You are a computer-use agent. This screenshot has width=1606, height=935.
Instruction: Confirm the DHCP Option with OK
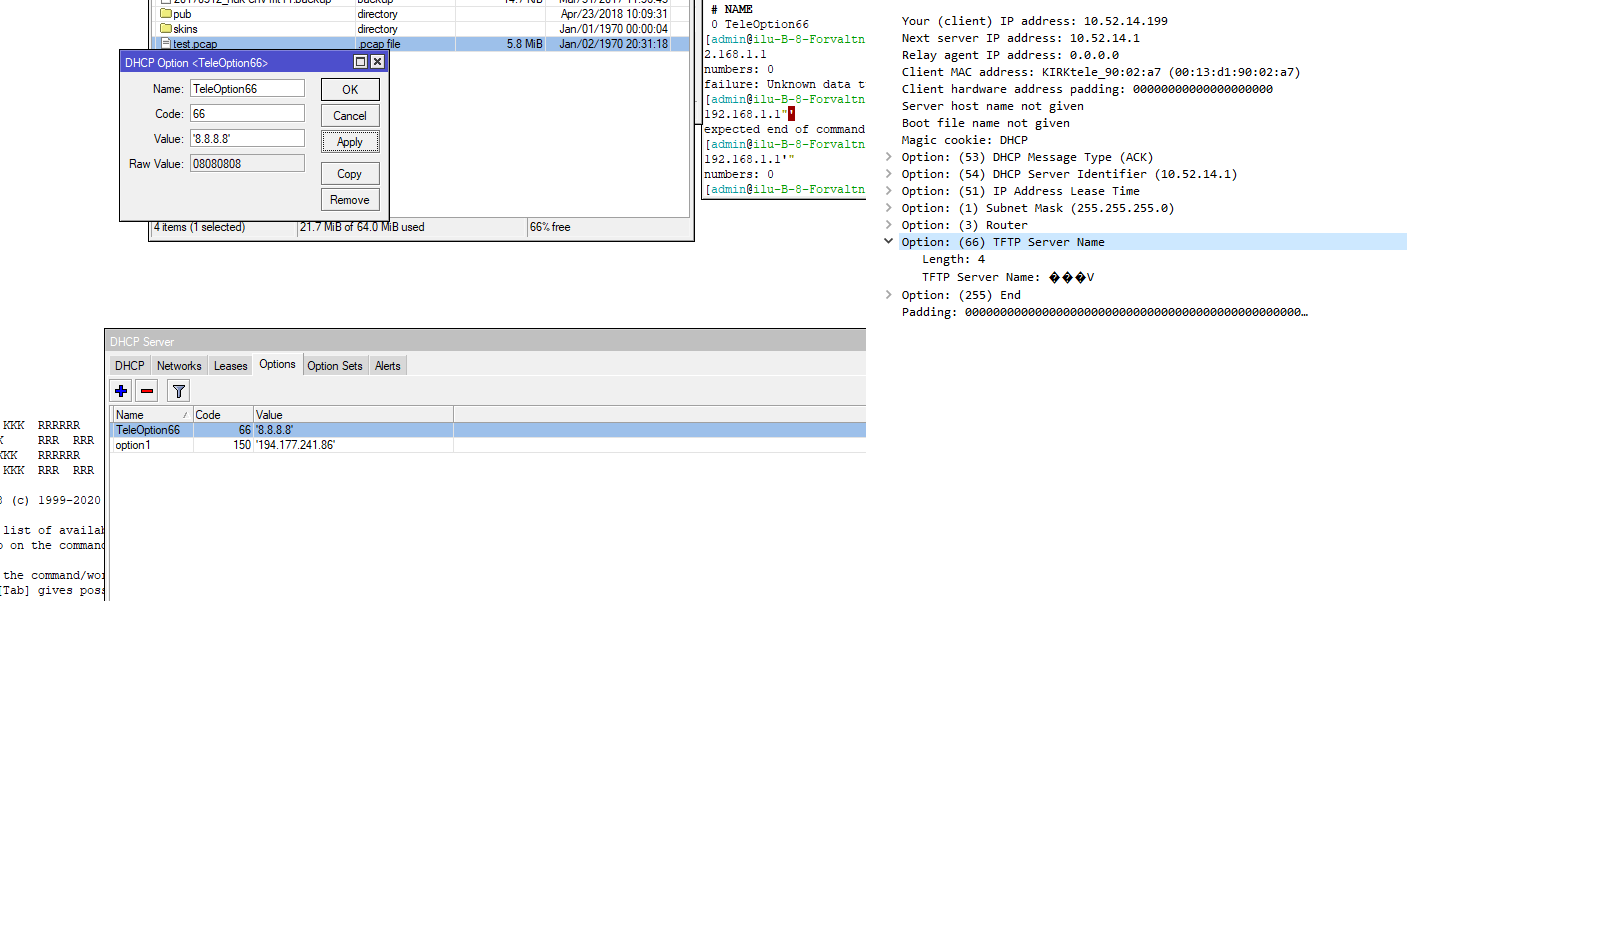pos(350,90)
